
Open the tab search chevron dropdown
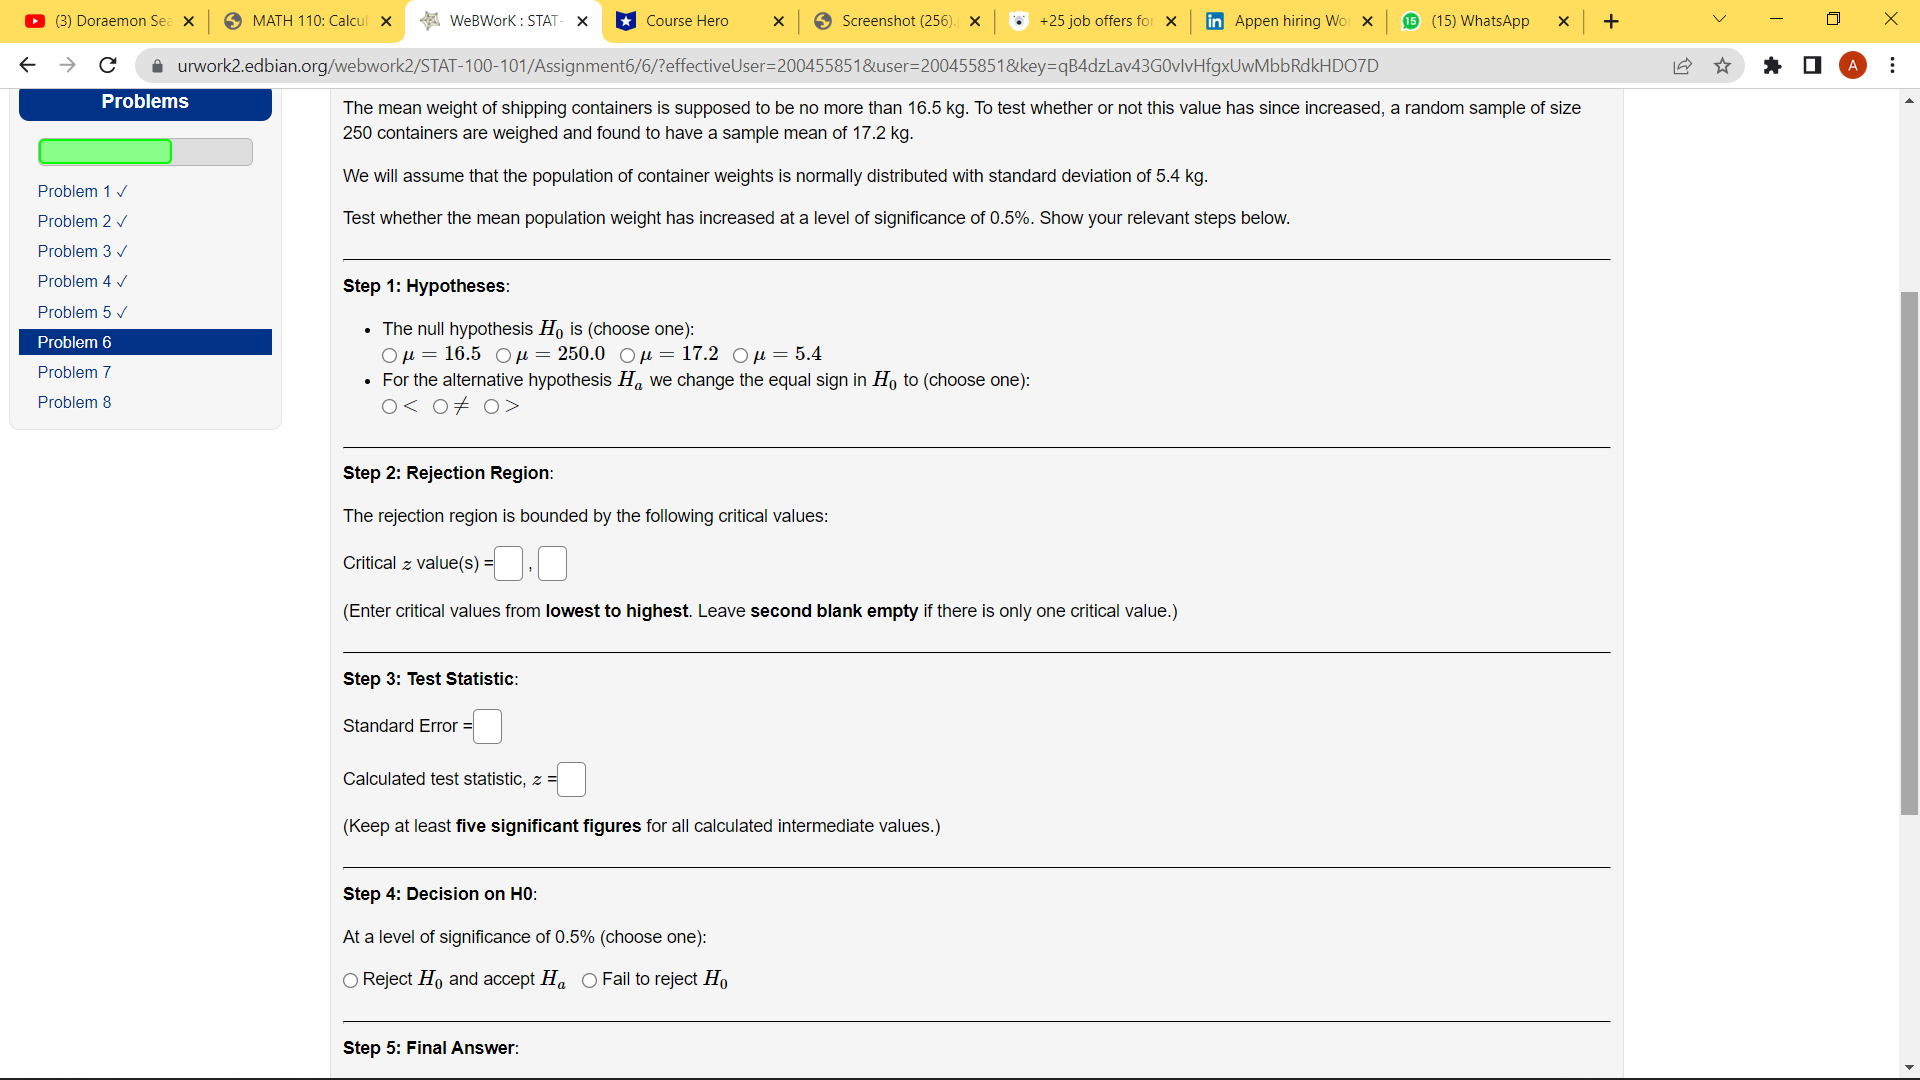(x=1719, y=19)
